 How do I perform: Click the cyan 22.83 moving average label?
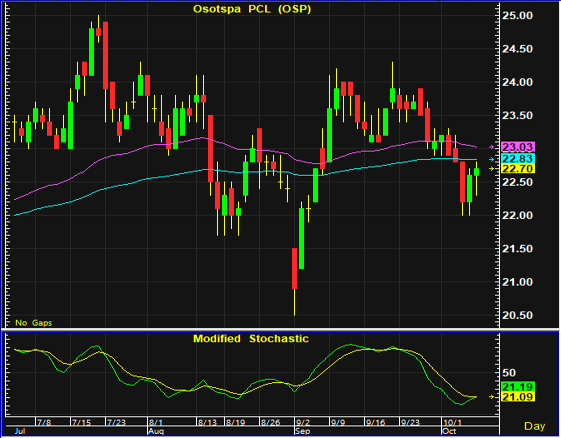pyautogui.click(x=518, y=159)
